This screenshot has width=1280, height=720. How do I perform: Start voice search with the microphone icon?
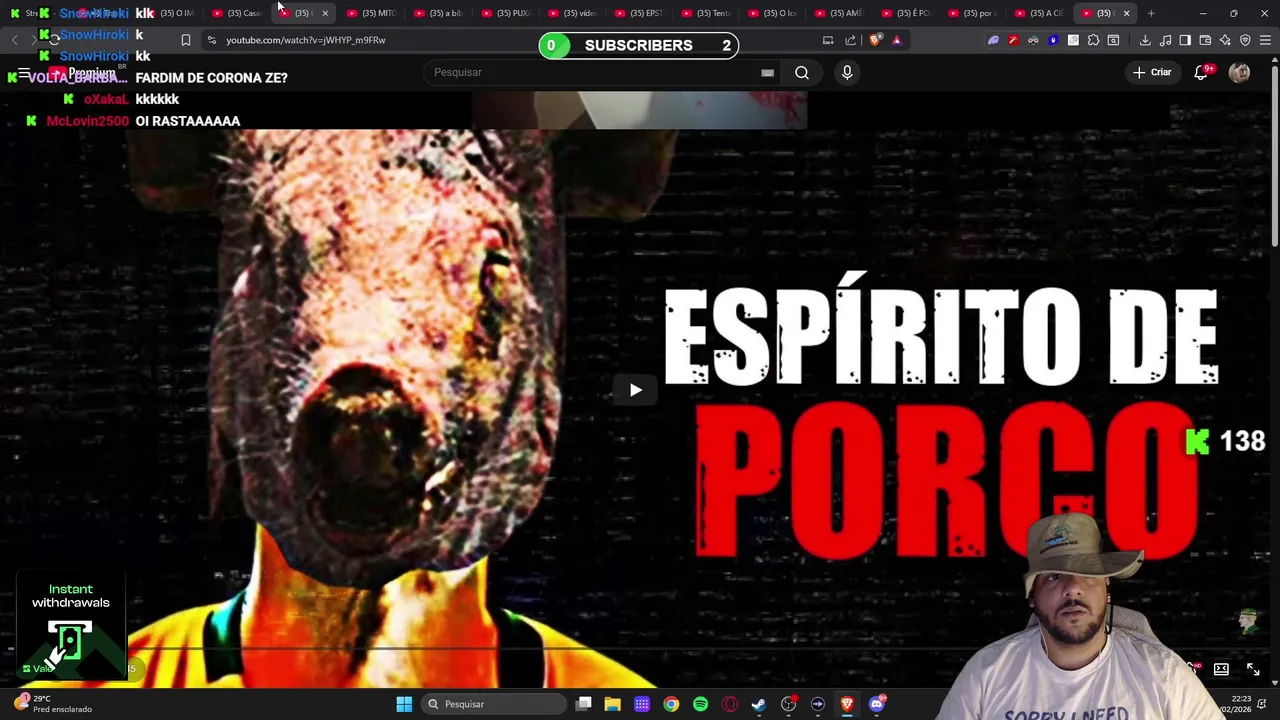tap(847, 72)
